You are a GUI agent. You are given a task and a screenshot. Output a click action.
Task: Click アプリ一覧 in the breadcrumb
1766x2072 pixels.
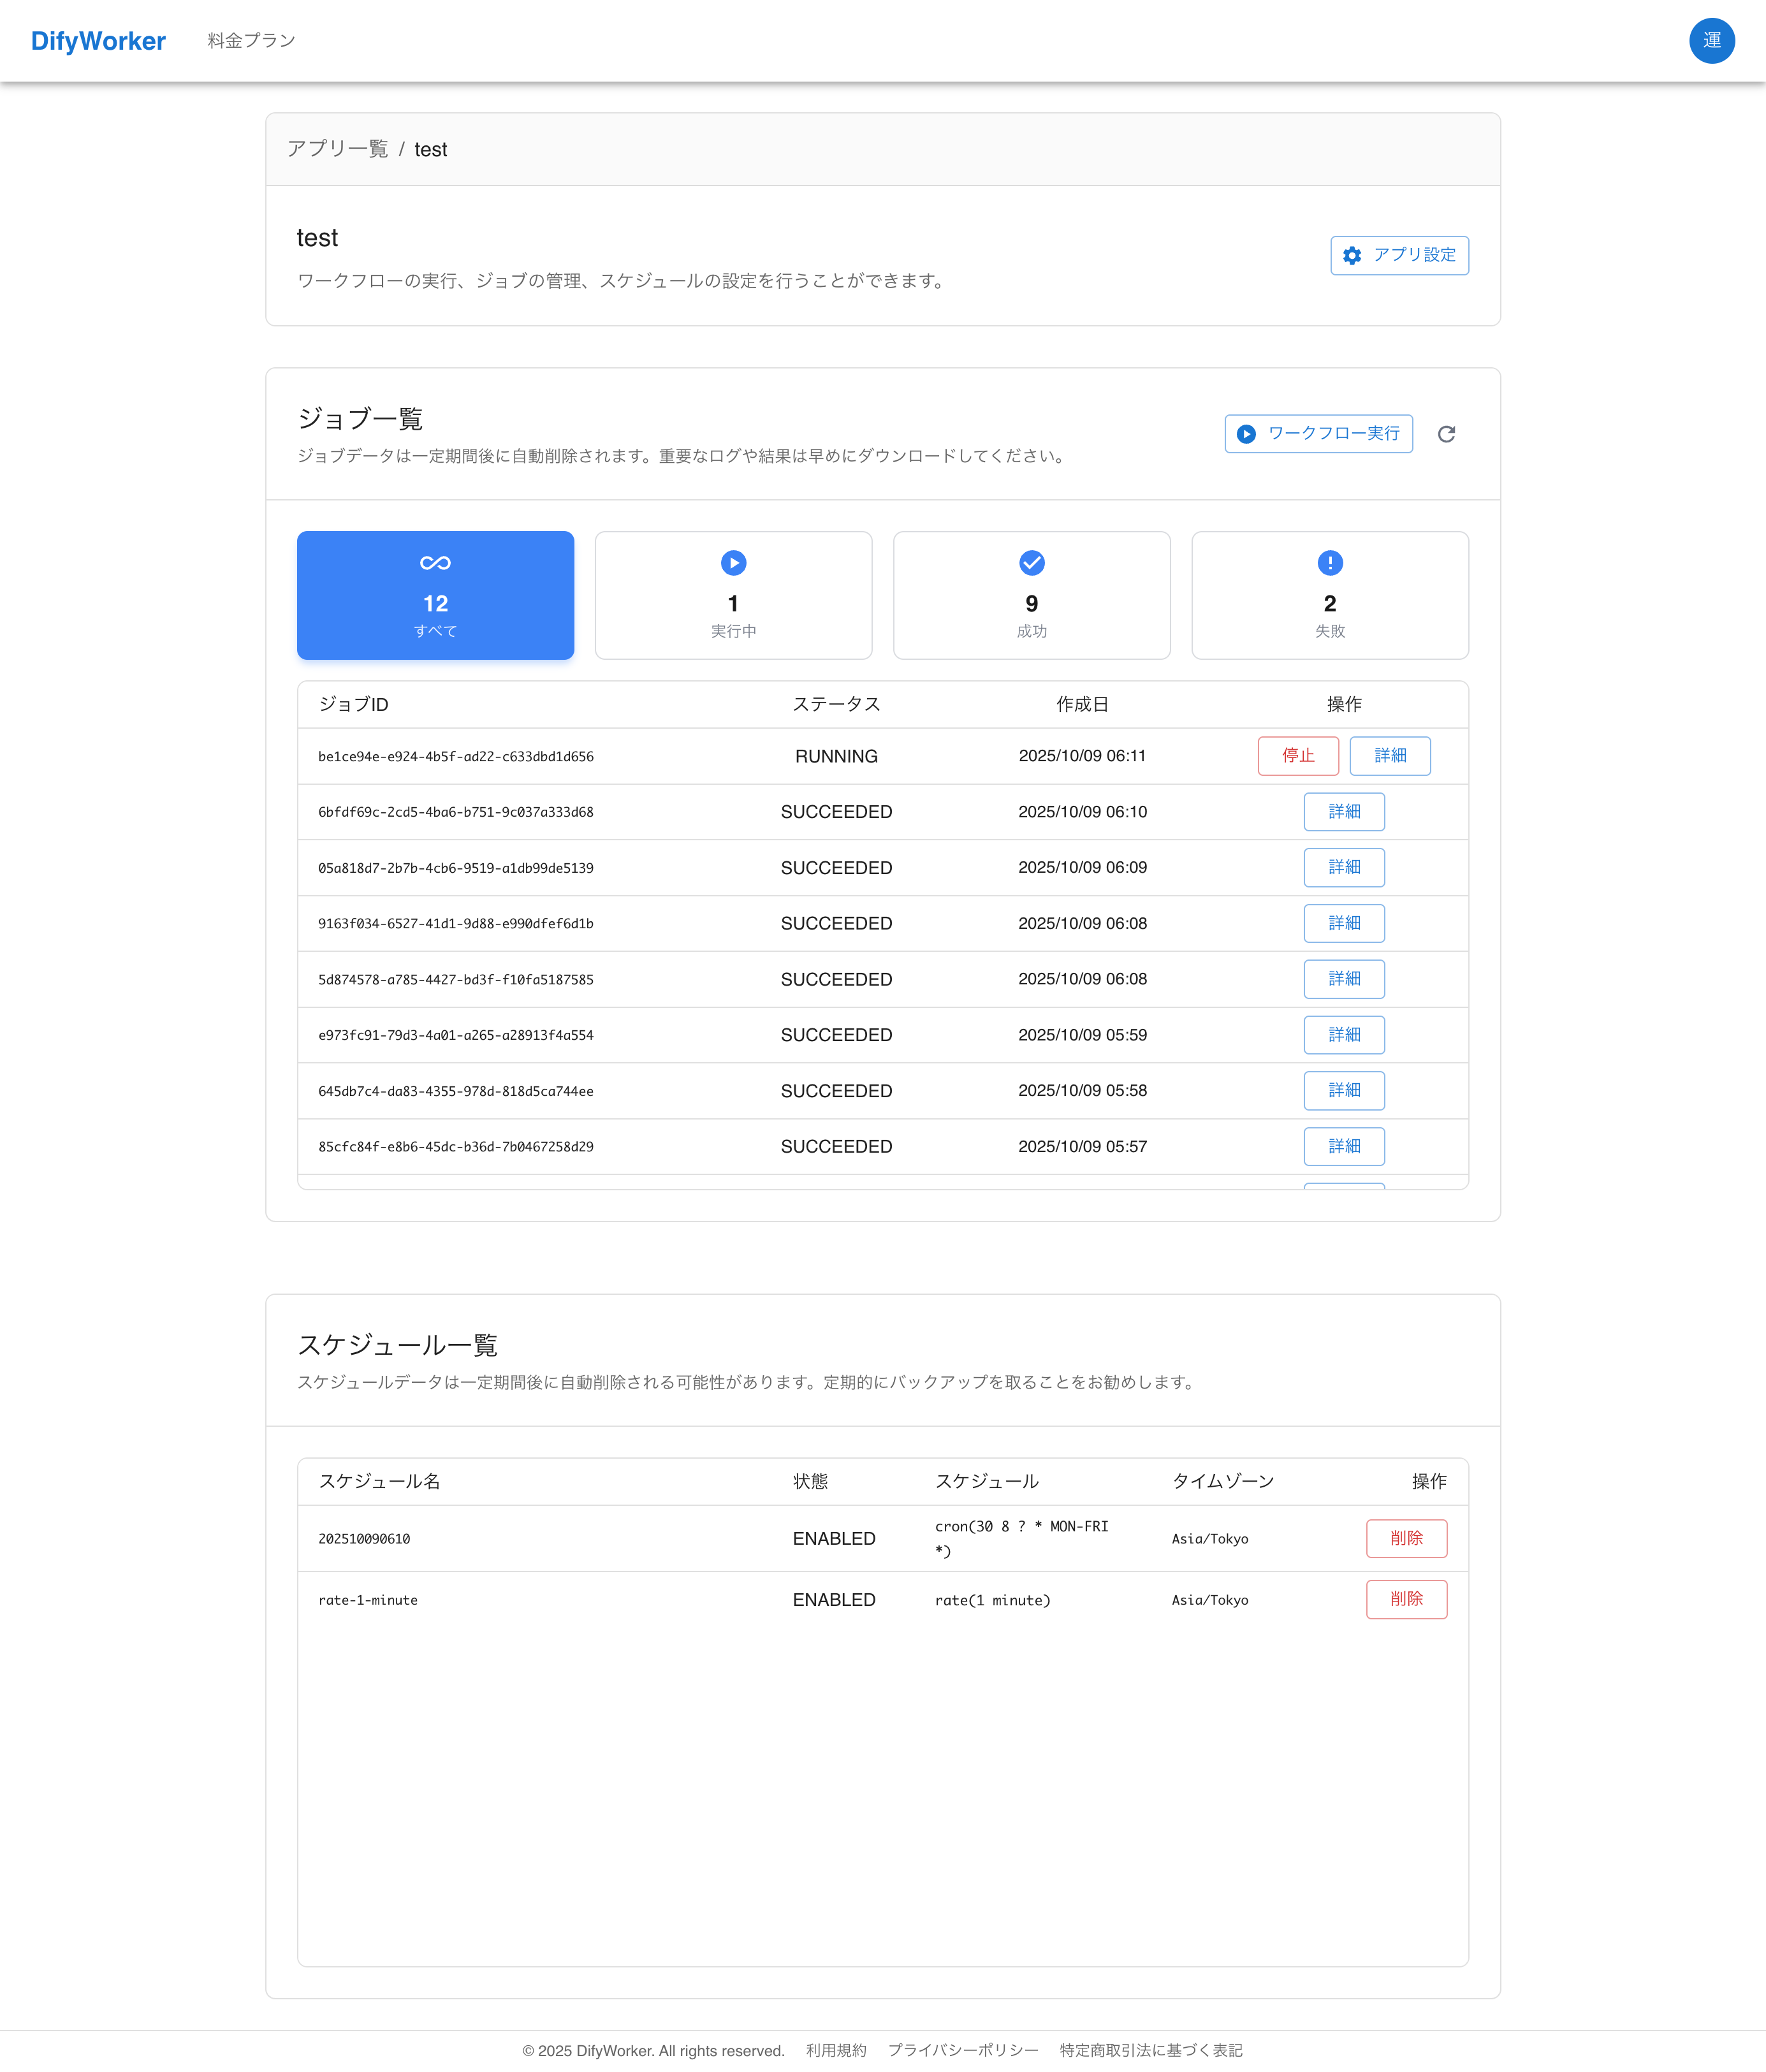pyautogui.click(x=337, y=149)
